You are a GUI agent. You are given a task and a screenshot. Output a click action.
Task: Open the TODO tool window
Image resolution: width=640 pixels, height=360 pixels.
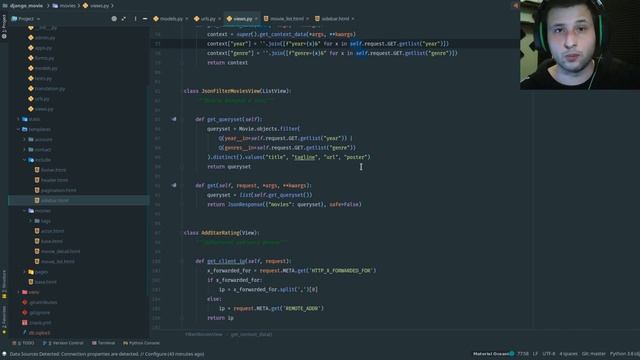[23, 343]
